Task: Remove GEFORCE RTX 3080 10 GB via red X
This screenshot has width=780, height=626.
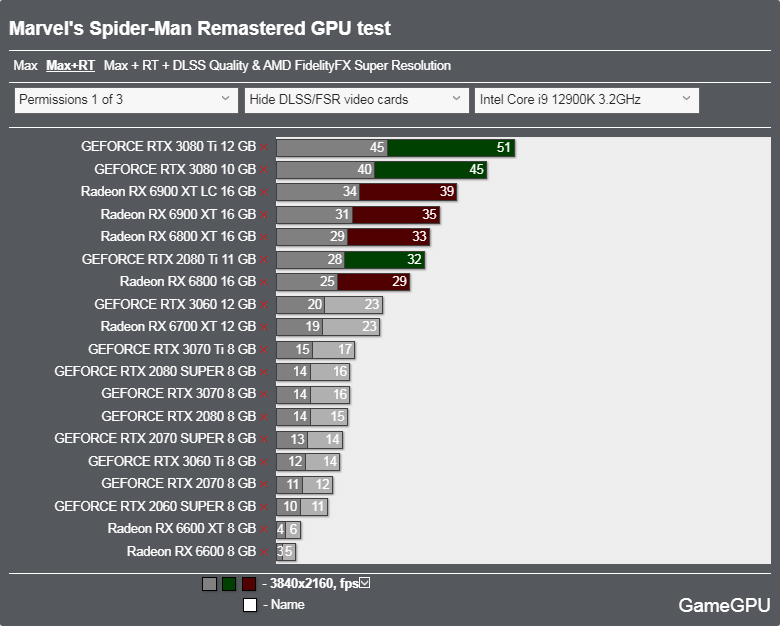Action: 264,170
